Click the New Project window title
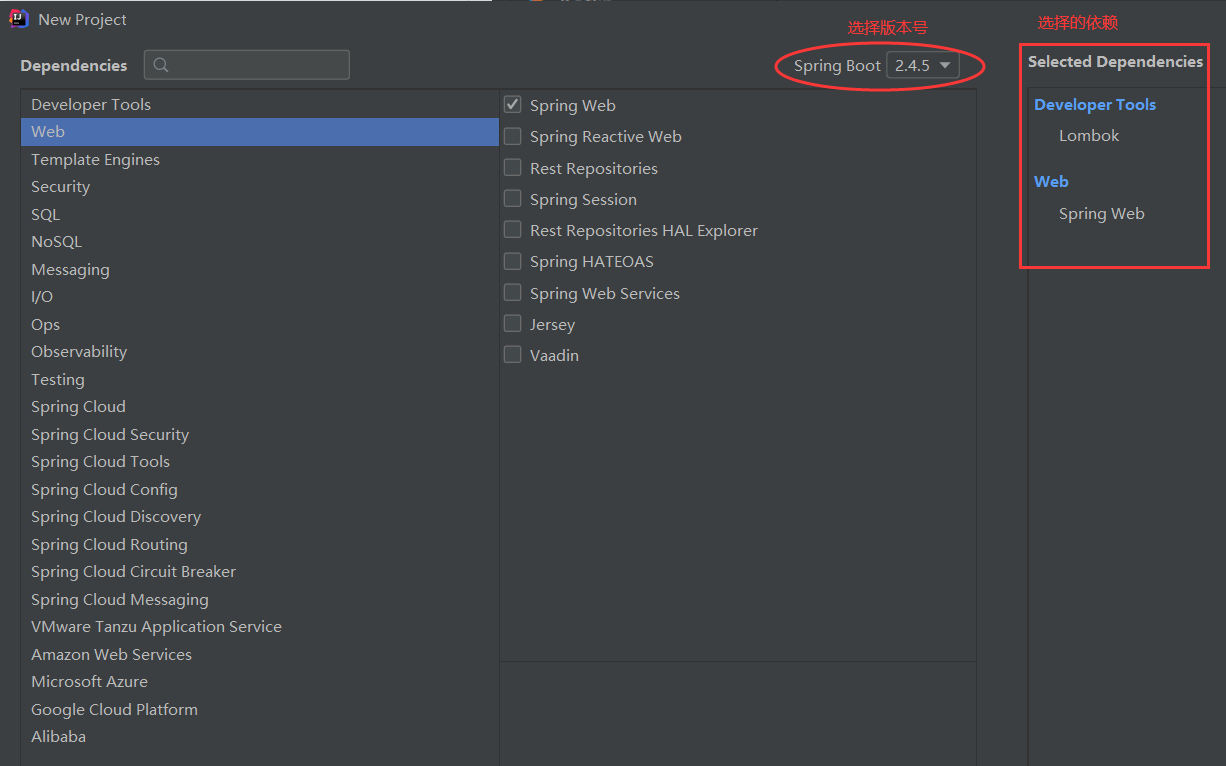 [83, 20]
